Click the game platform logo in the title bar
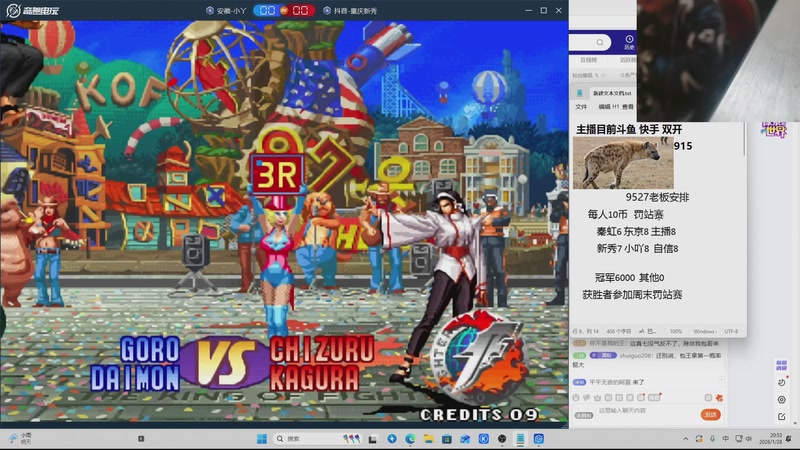Viewport: 800px width, 450px height. [33, 10]
